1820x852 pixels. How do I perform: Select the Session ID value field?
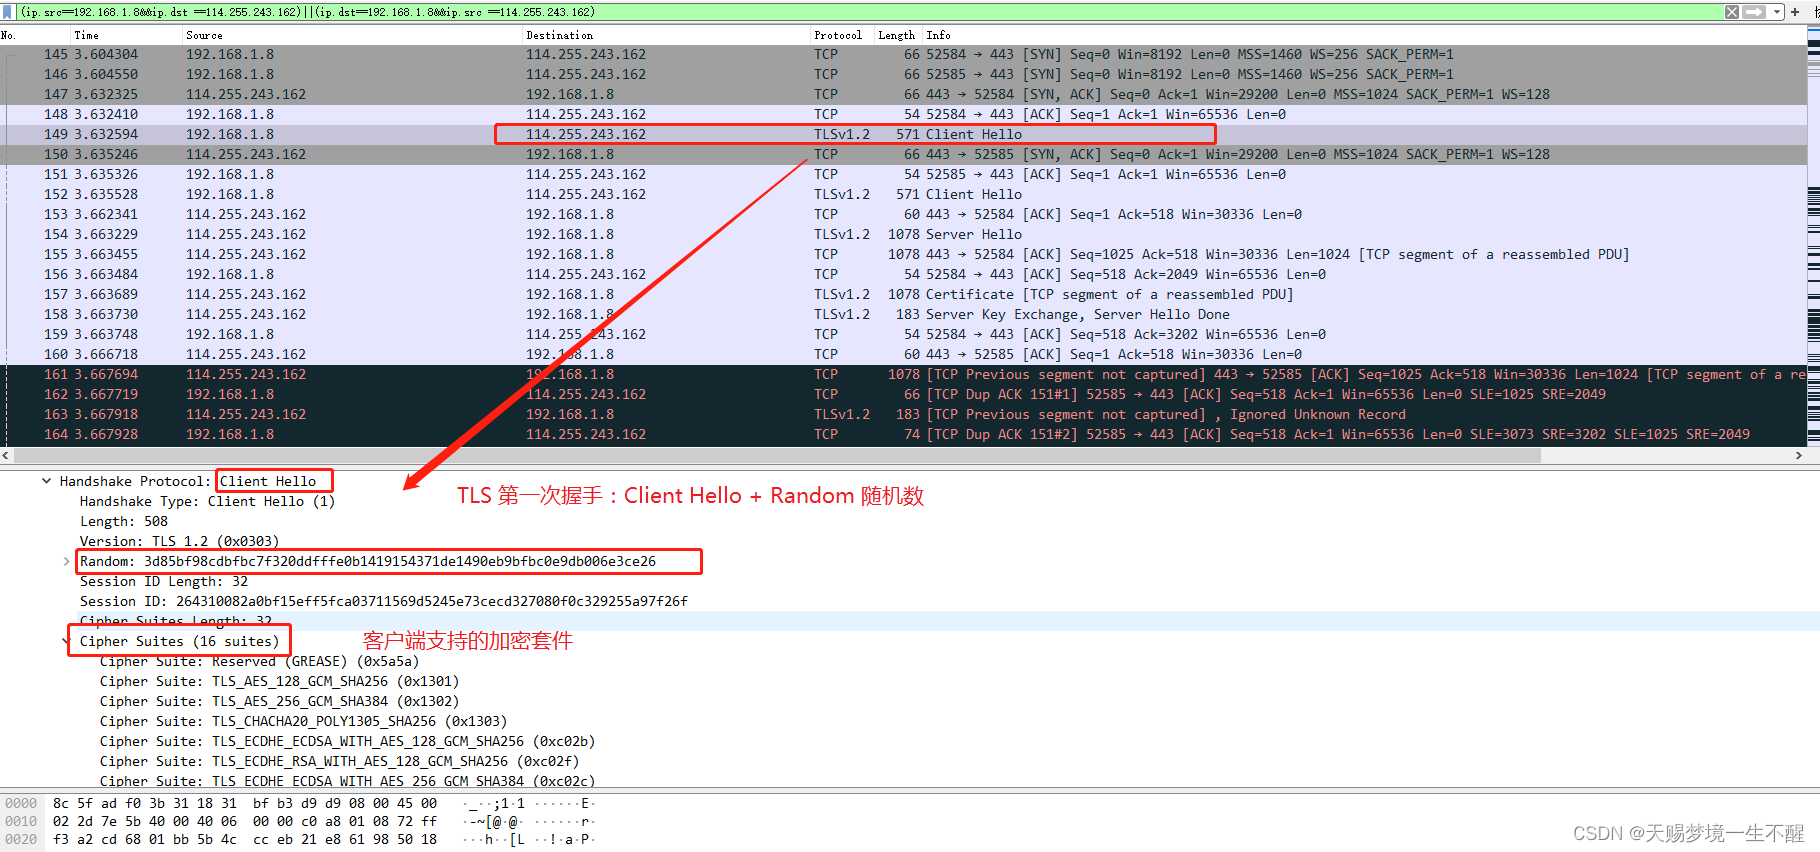(x=384, y=601)
